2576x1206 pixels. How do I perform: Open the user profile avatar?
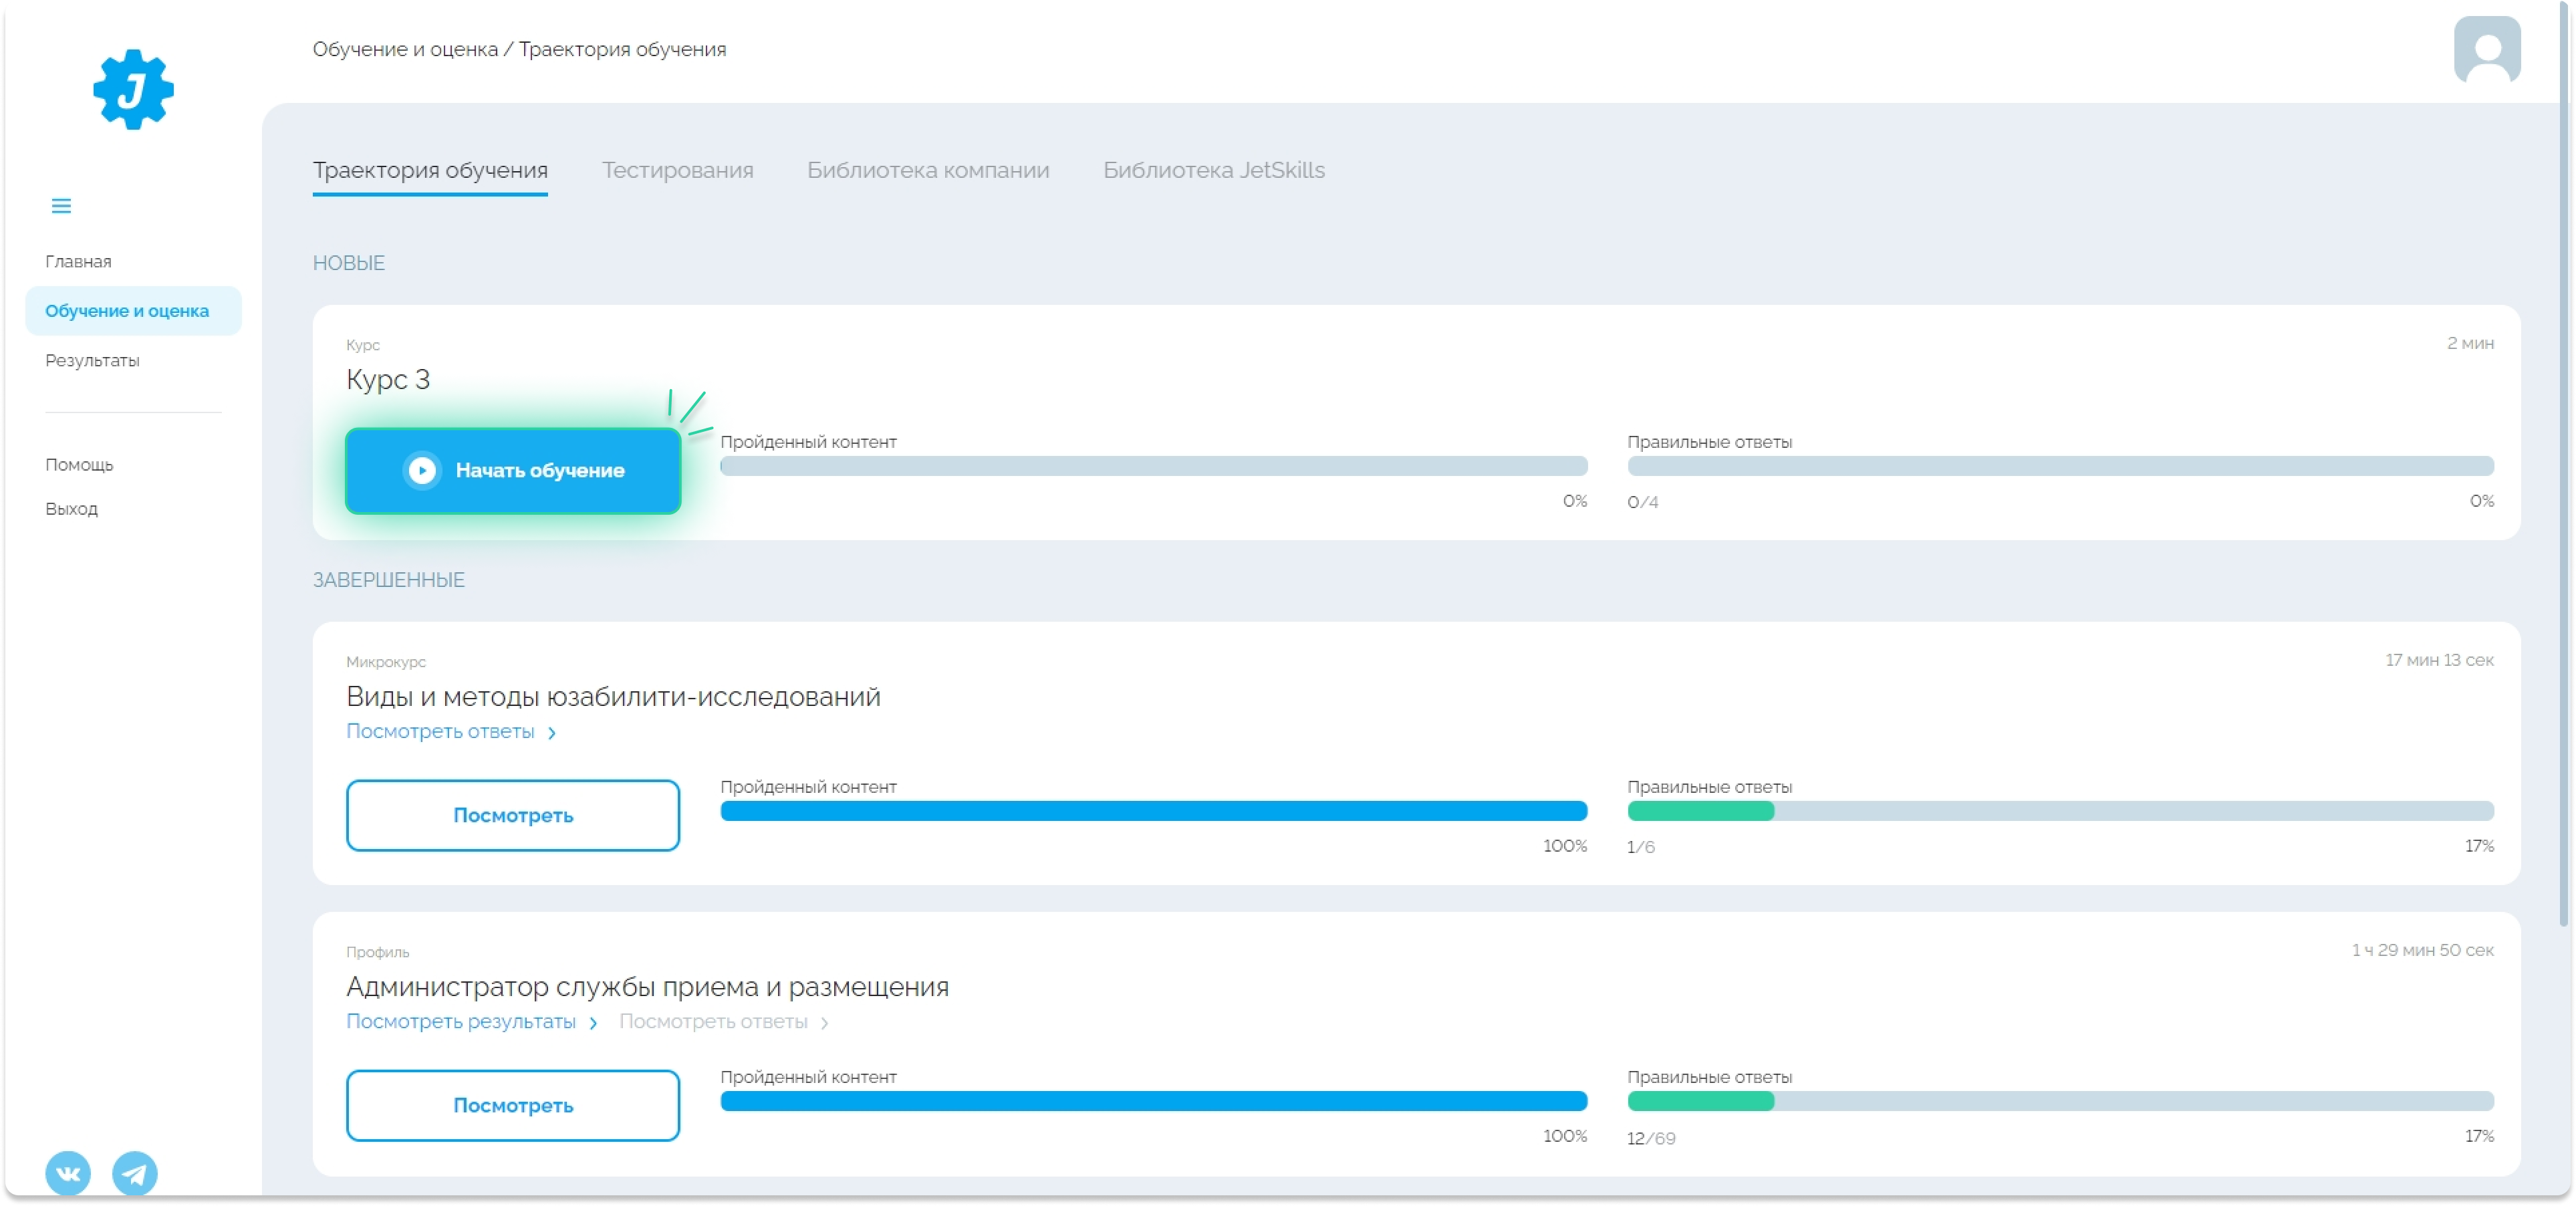click(x=2486, y=49)
